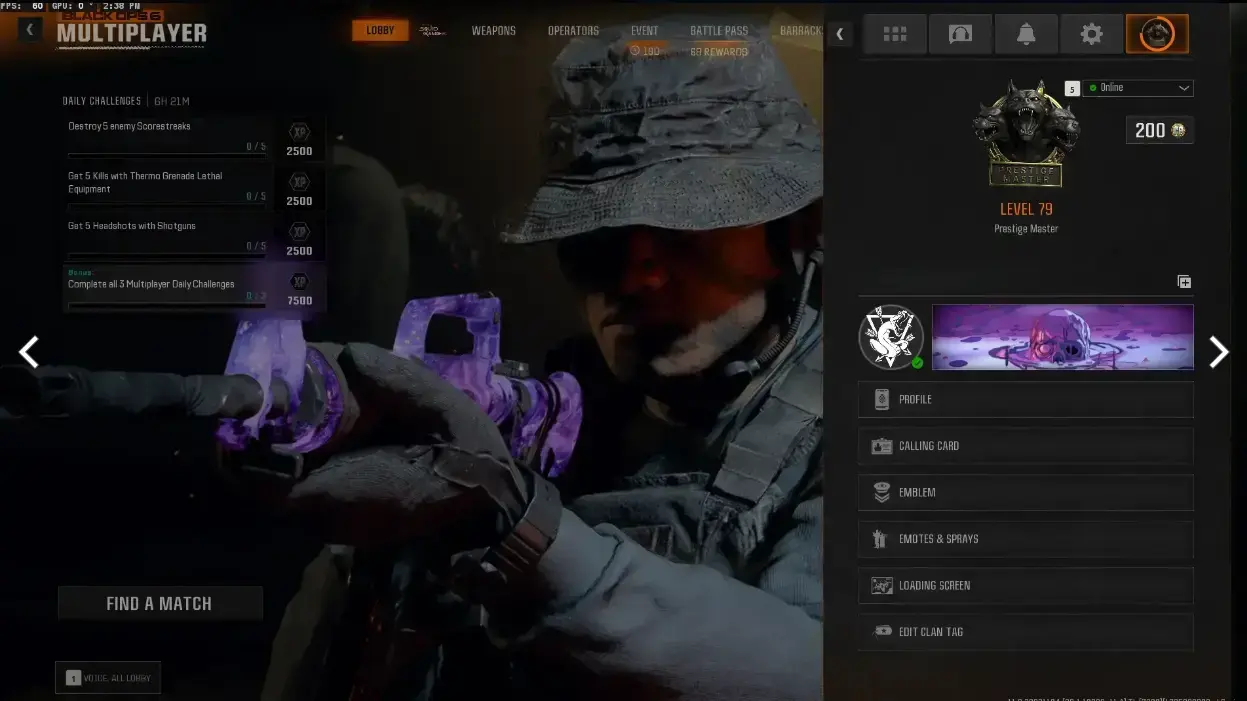Click the Squid Game event tab icon
This screenshot has width=1247, height=701.
click(x=432, y=31)
